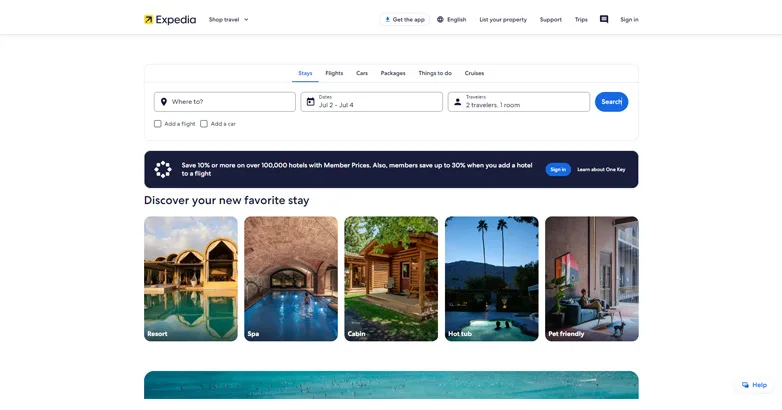Open the Cabin stay card
The height and width of the screenshot is (410, 782).
click(391, 279)
